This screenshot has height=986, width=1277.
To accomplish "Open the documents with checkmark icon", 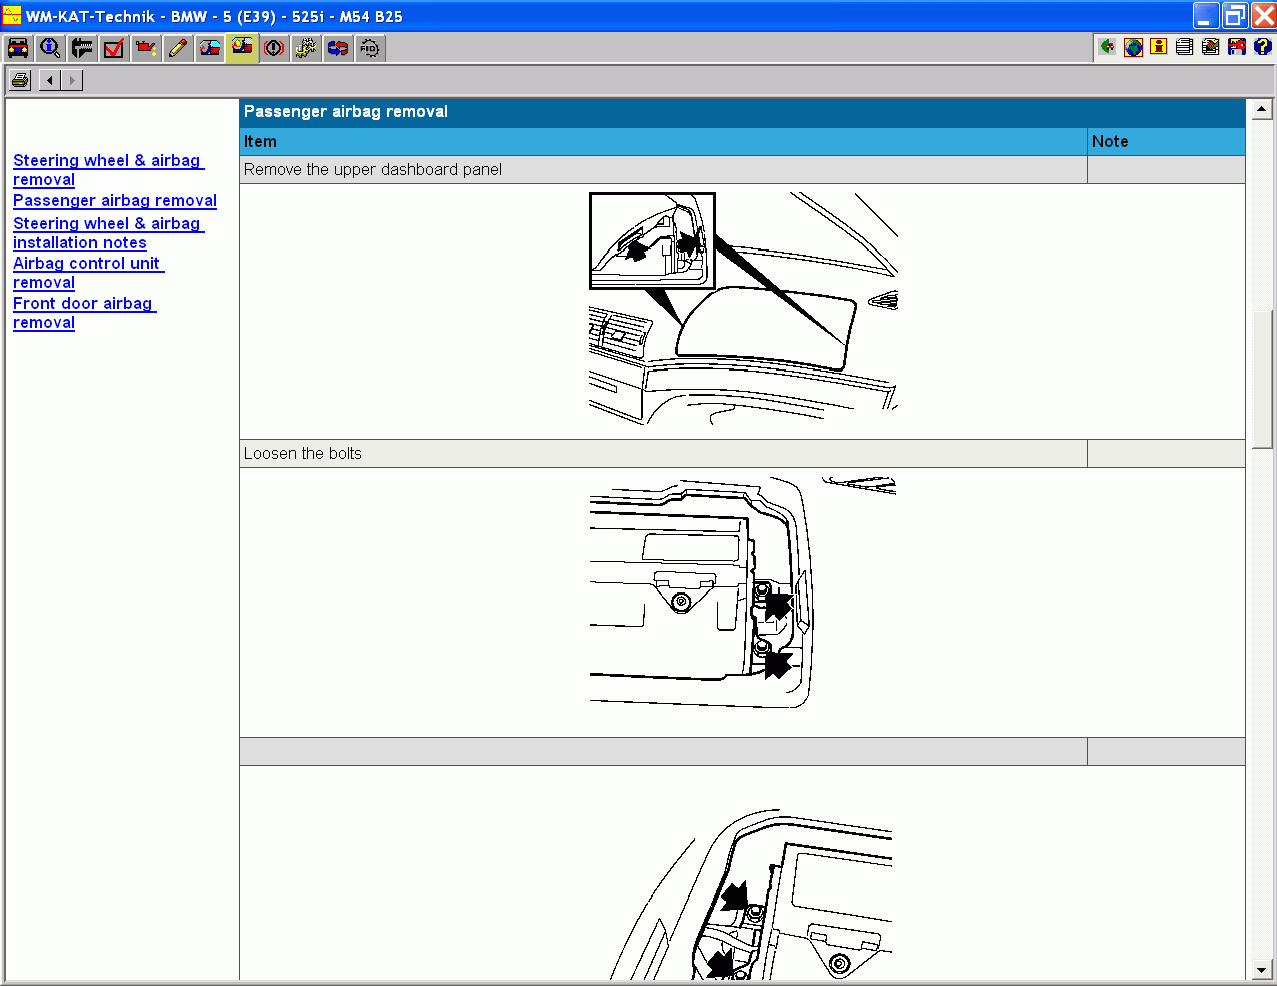I will click(1211, 47).
